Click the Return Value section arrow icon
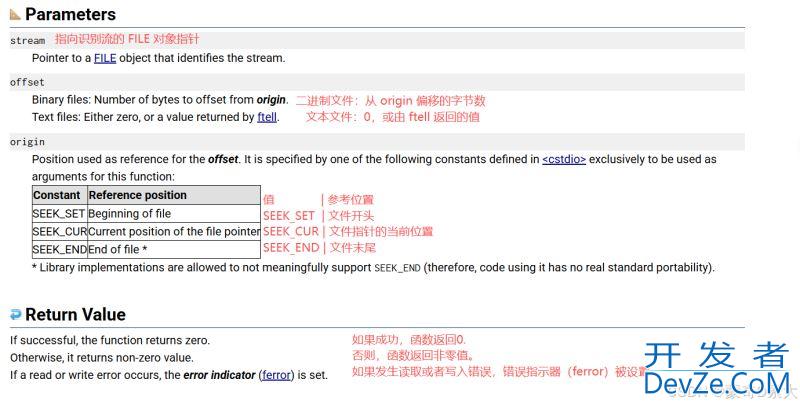800x405 pixels. tap(15, 314)
